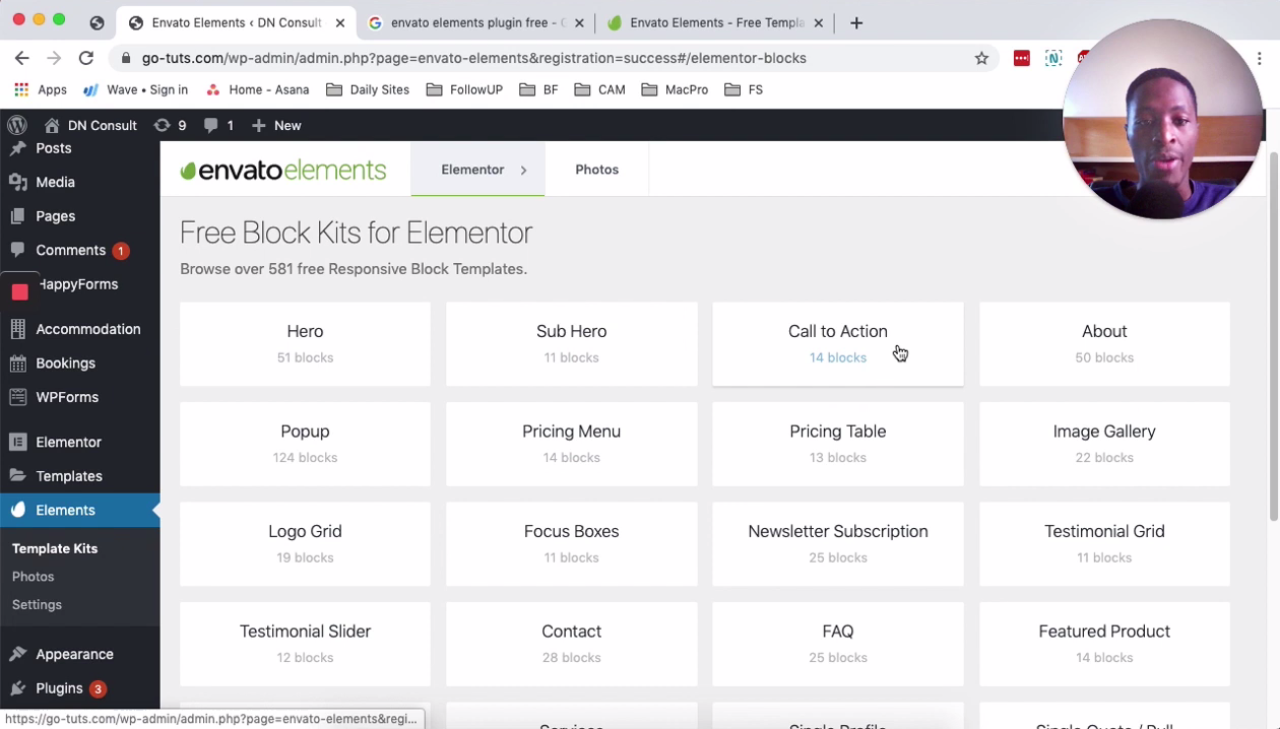Select the Testimonial Slider block card
The width and height of the screenshot is (1280, 729).
pyautogui.click(x=305, y=644)
